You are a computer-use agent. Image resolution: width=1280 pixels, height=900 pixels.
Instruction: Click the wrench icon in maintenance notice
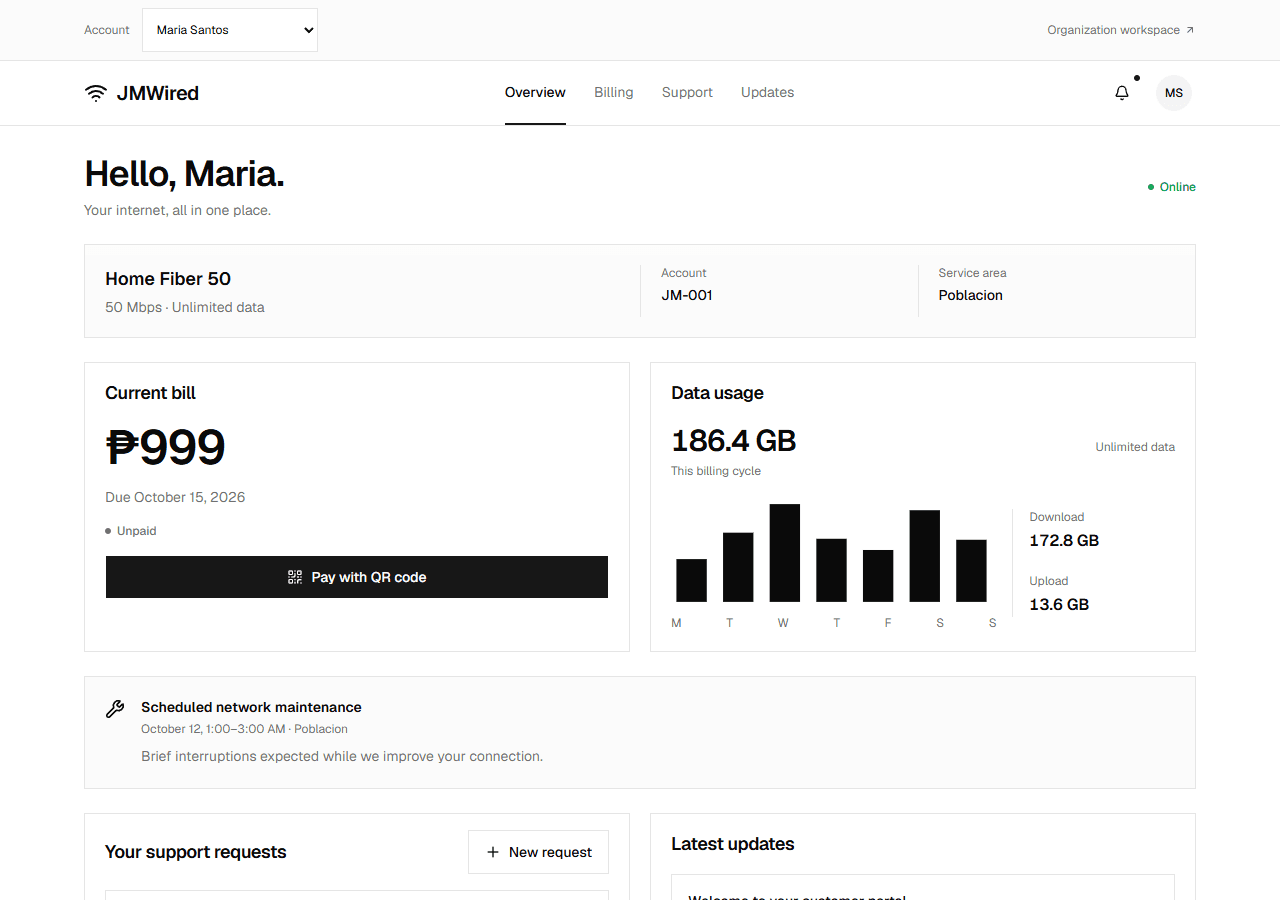point(115,709)
